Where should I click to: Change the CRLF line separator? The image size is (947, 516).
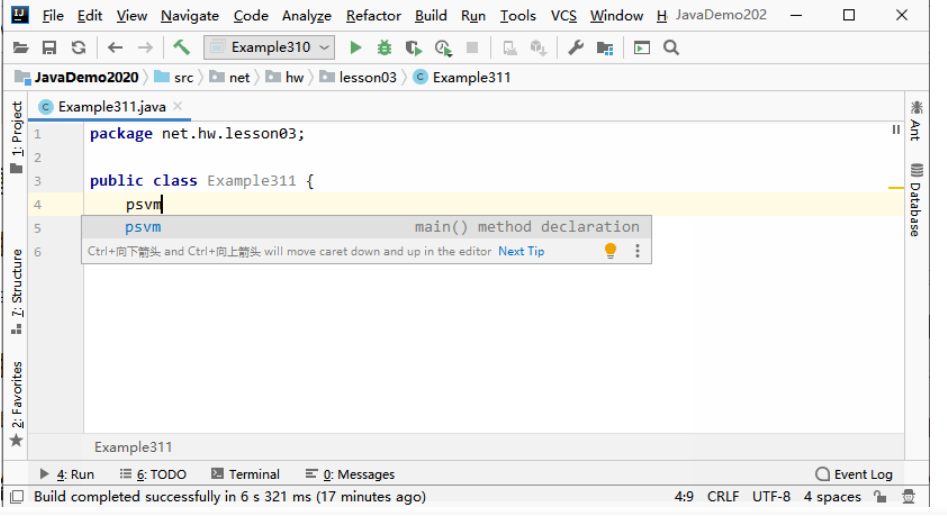[x=723, y=497]
